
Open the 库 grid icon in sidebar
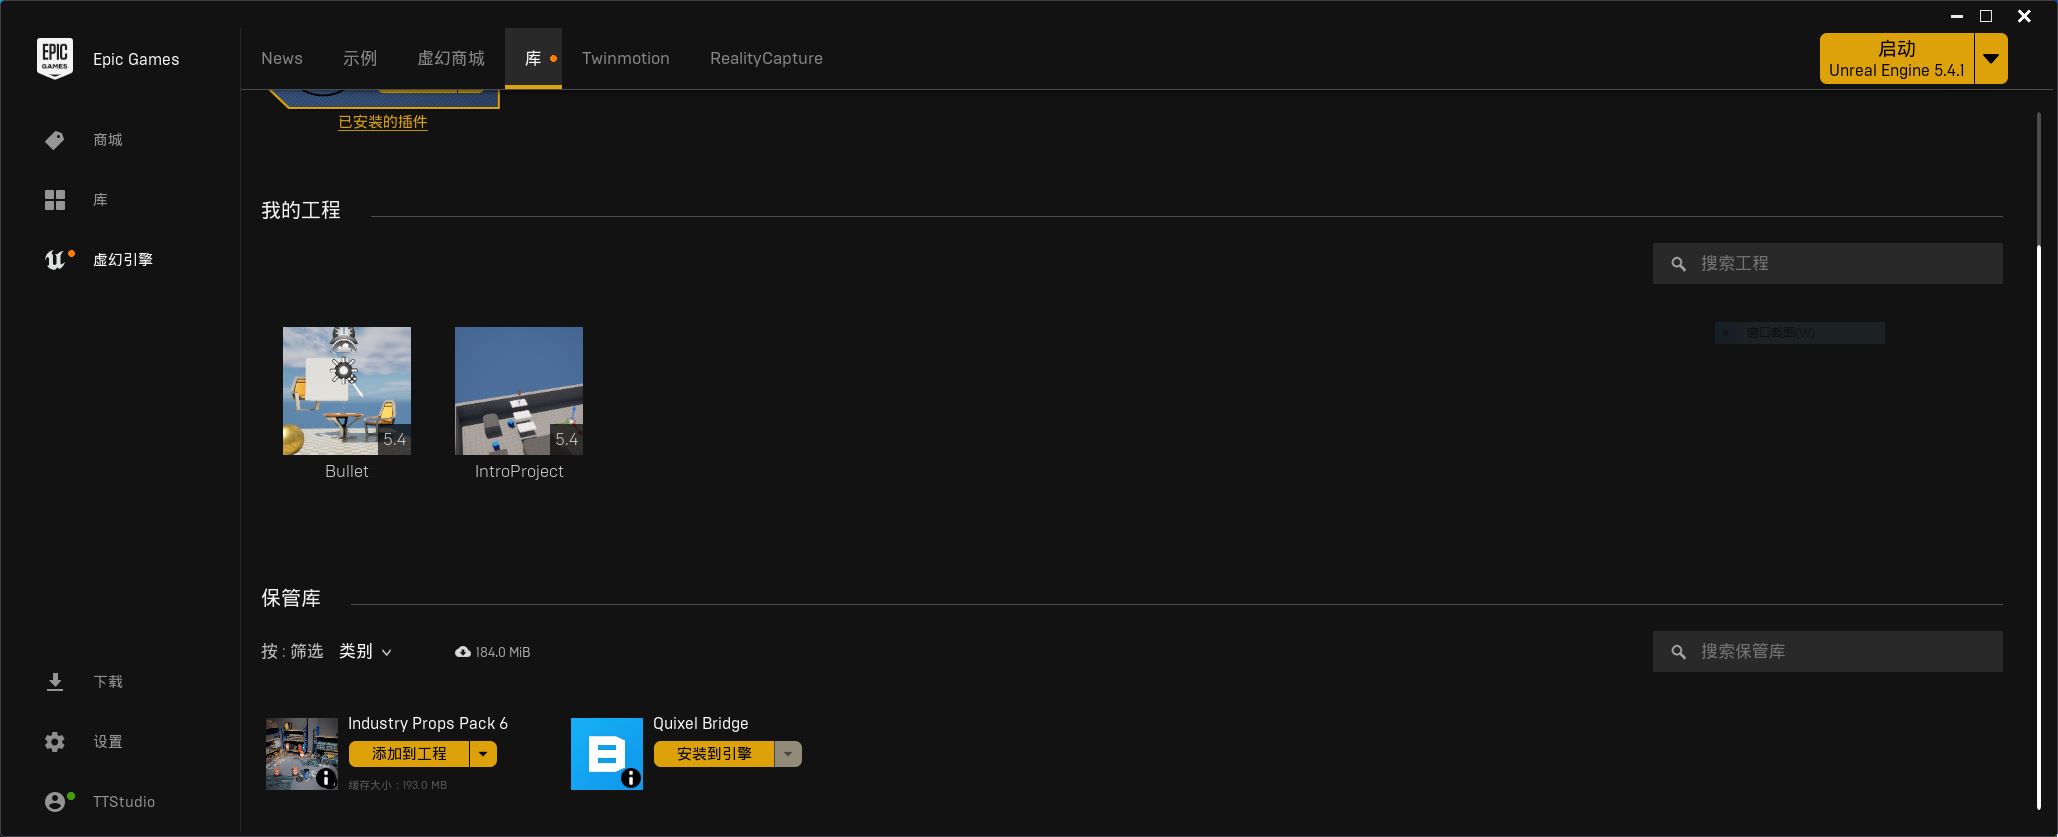click(x=55, y=200)
